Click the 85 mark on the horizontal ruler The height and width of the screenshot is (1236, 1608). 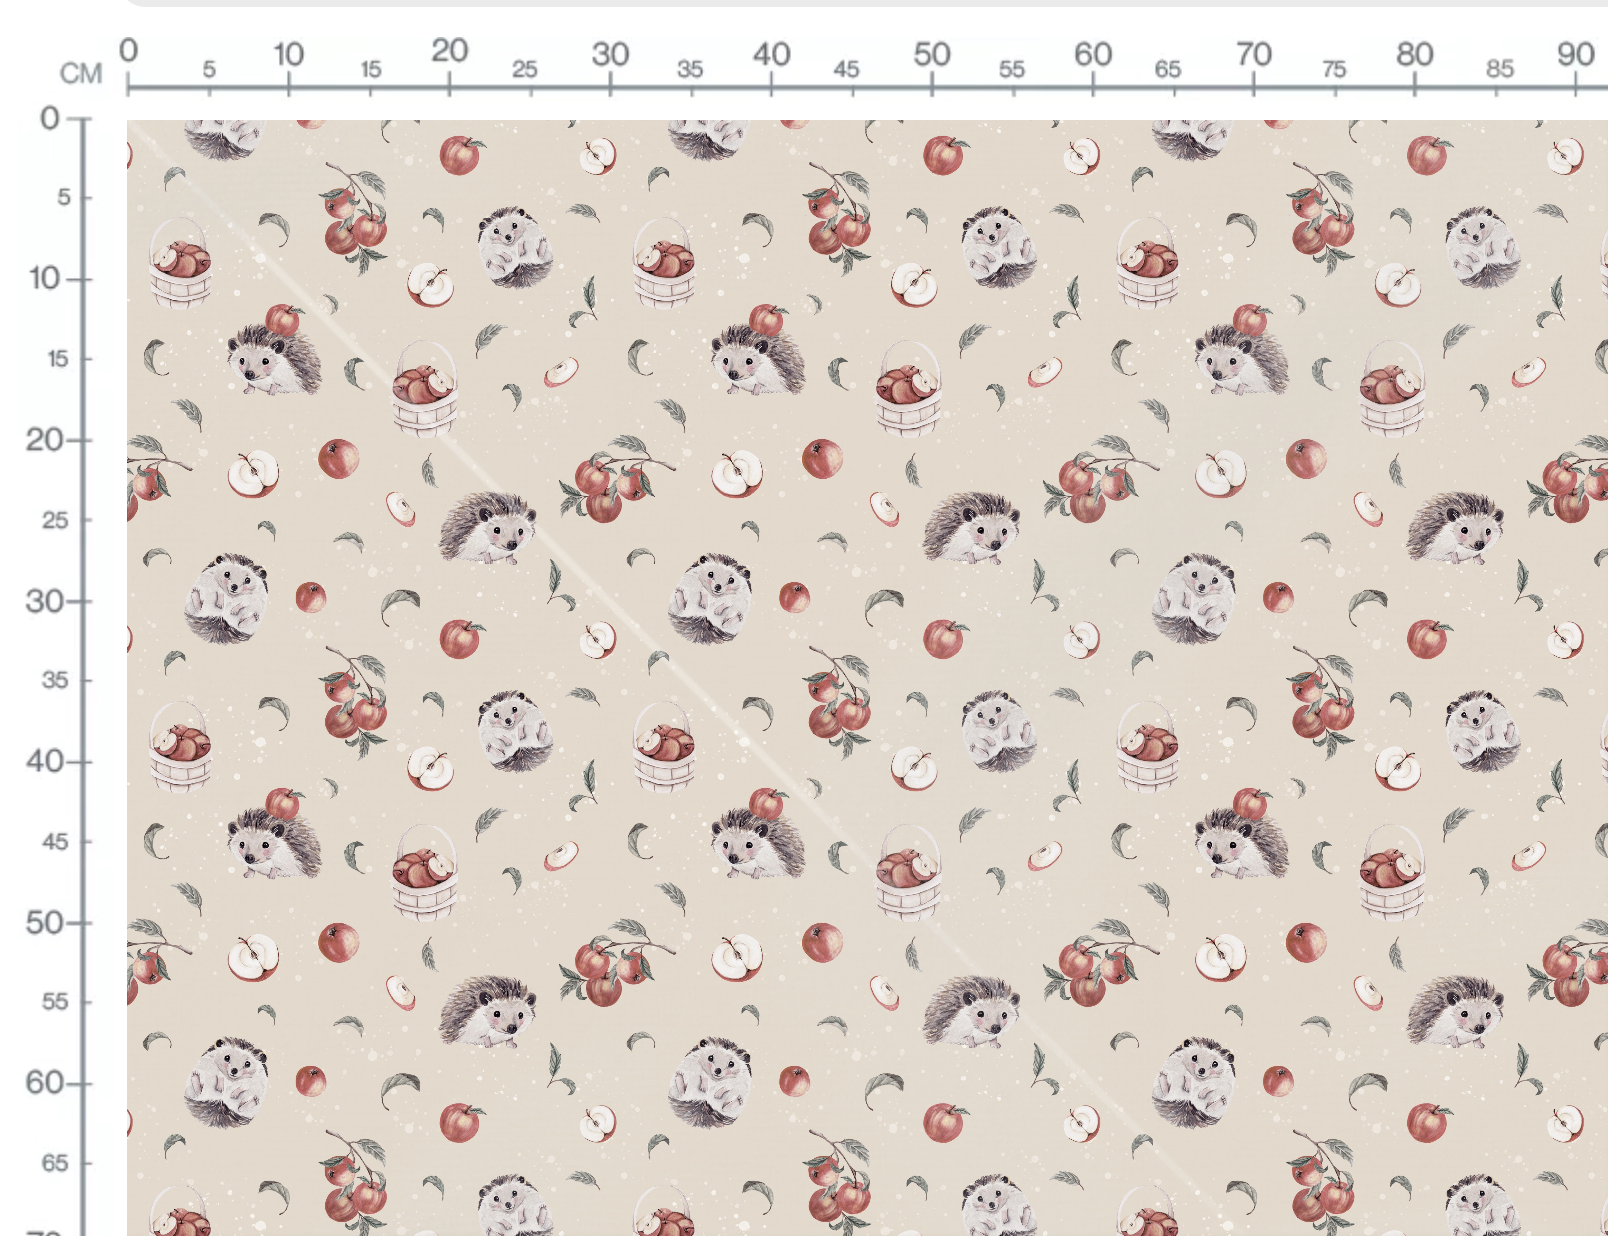point(1500,68)
